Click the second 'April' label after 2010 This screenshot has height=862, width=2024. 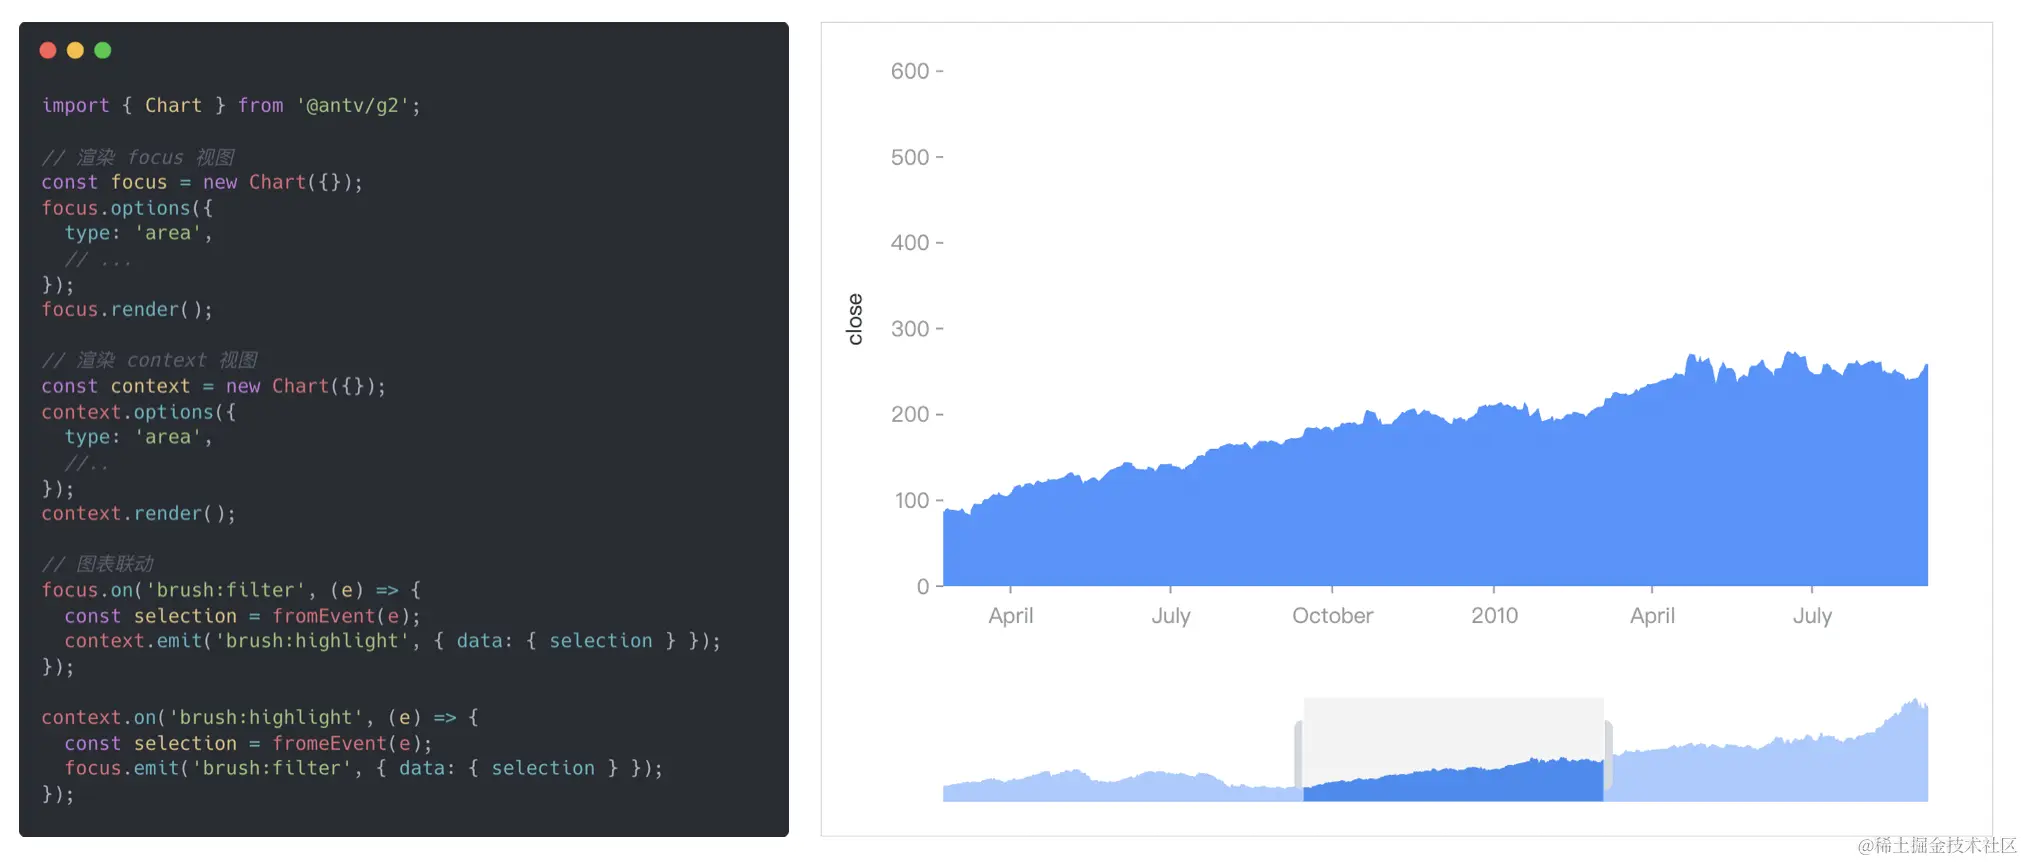pos(1652,616)
